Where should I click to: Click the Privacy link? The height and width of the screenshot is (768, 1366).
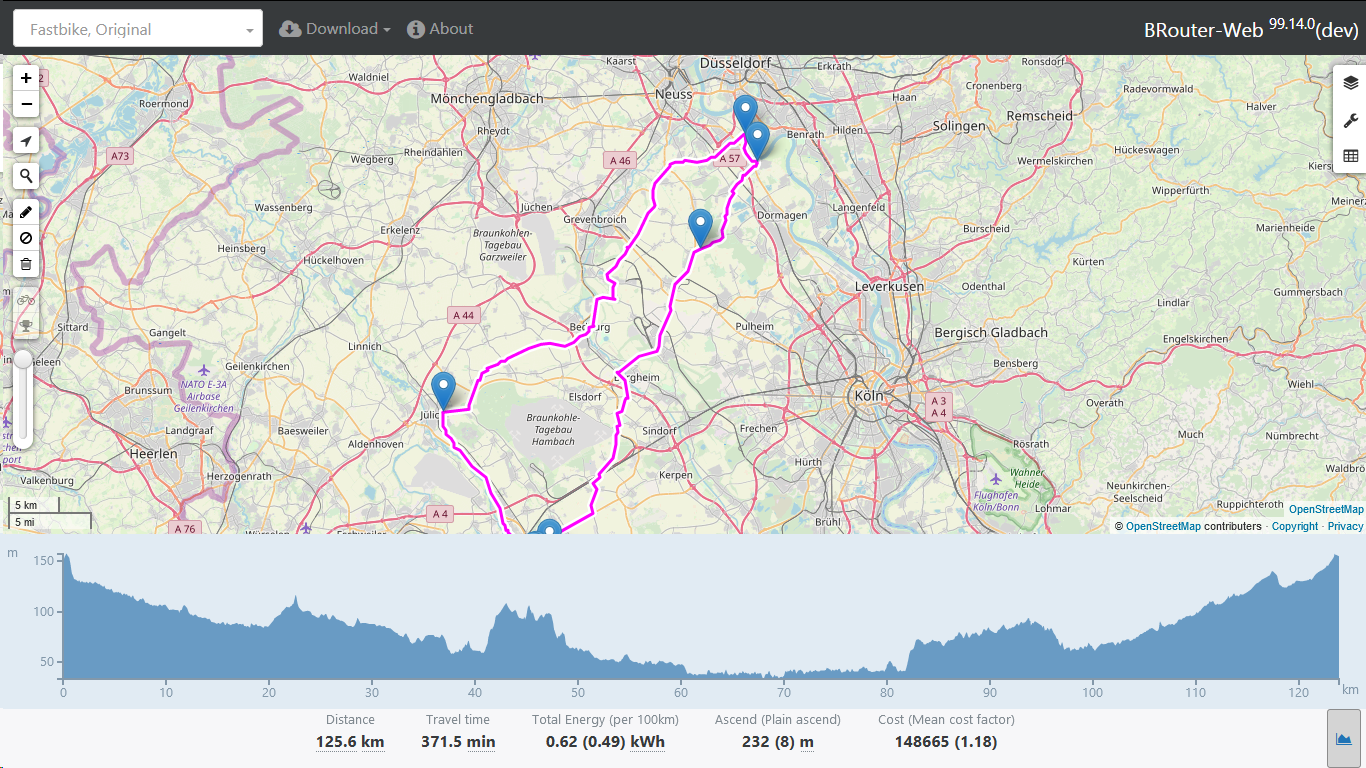1345,526
